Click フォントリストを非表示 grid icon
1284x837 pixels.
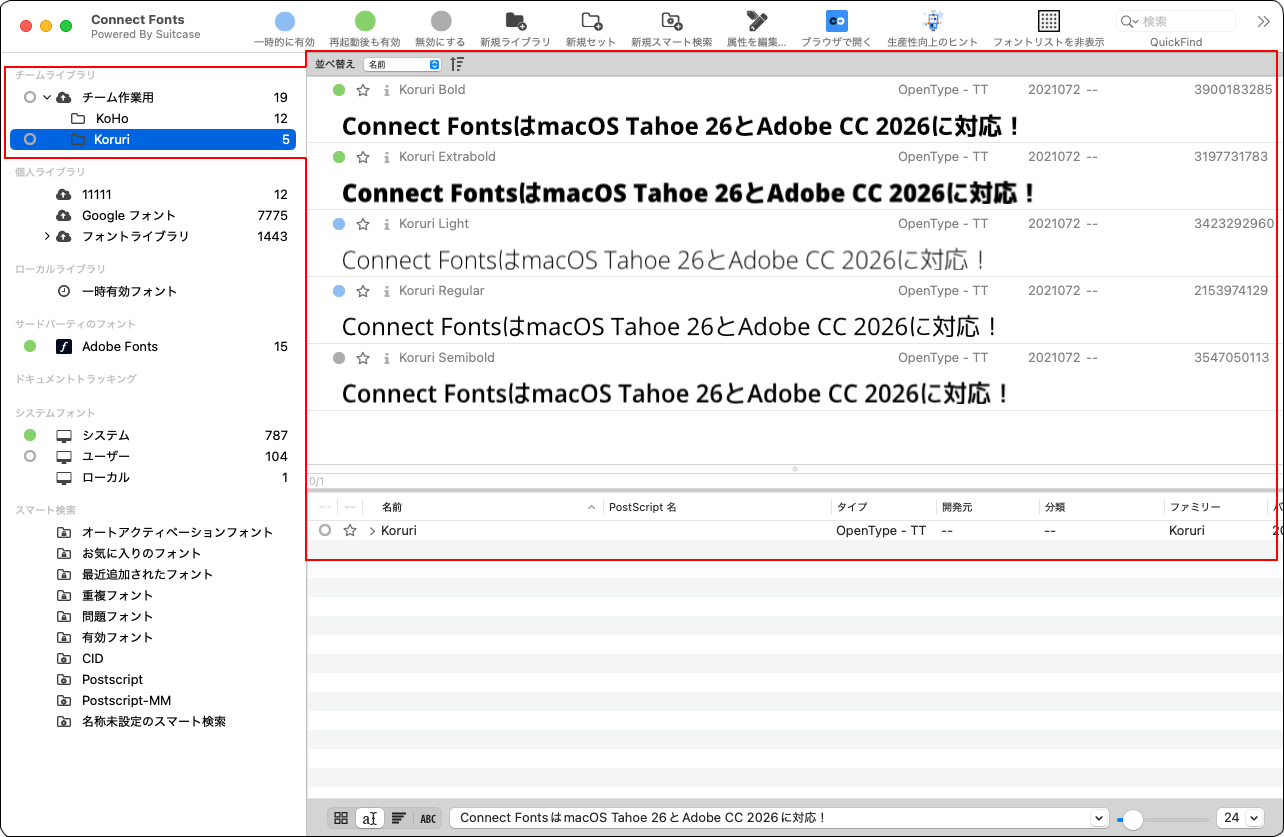click(x=1049, y=21)
